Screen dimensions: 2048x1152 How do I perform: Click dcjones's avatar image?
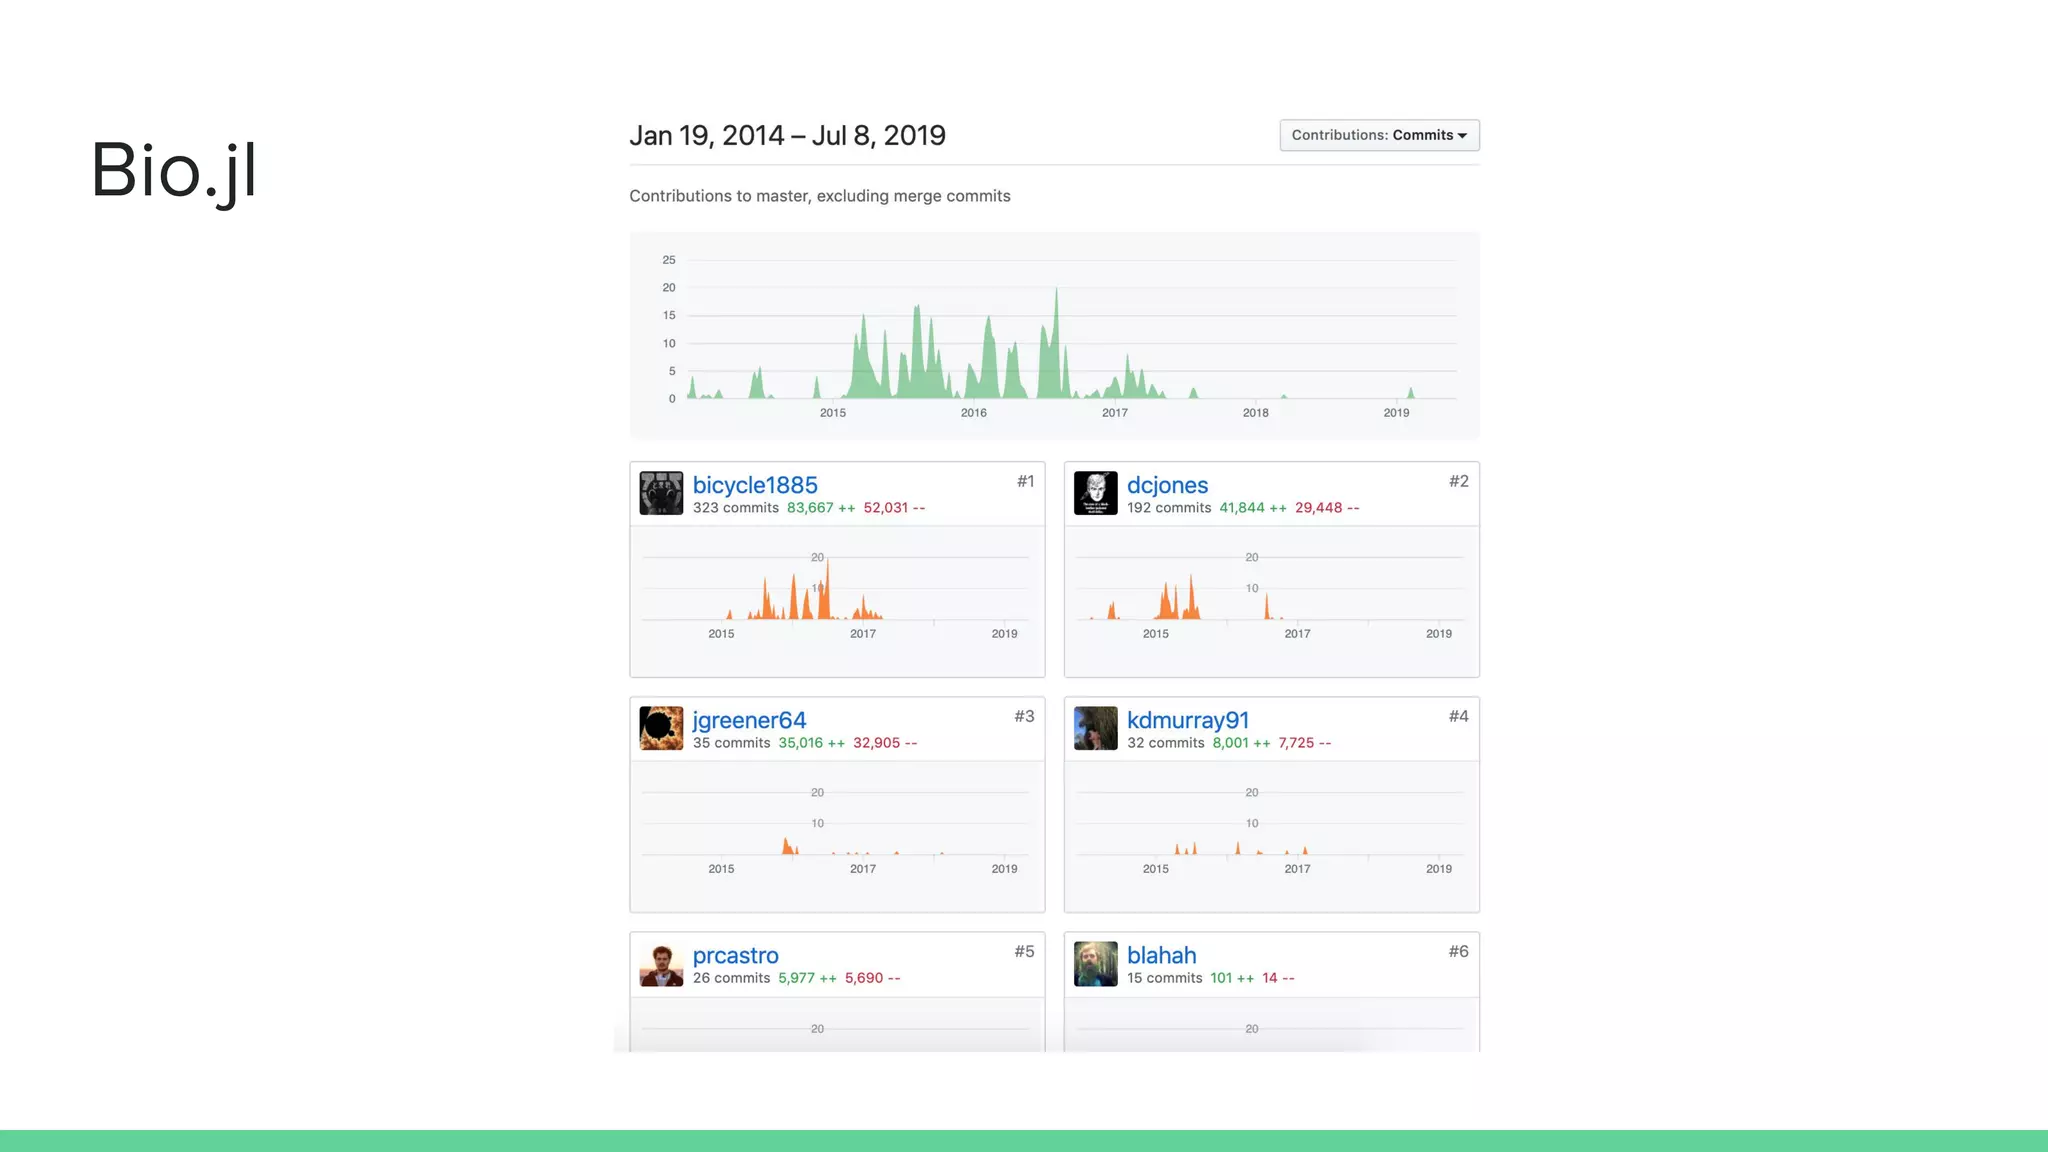click(1095, 493)
